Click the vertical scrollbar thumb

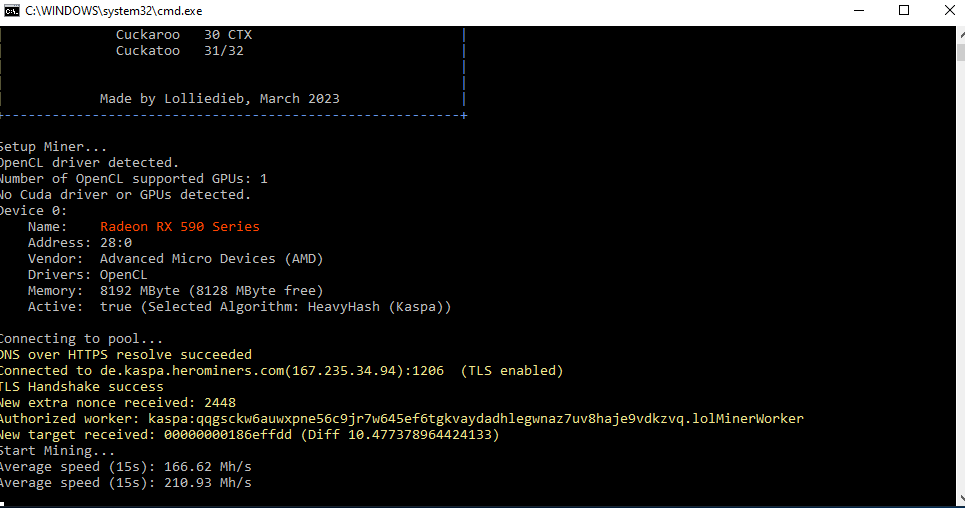click(961, 52)
